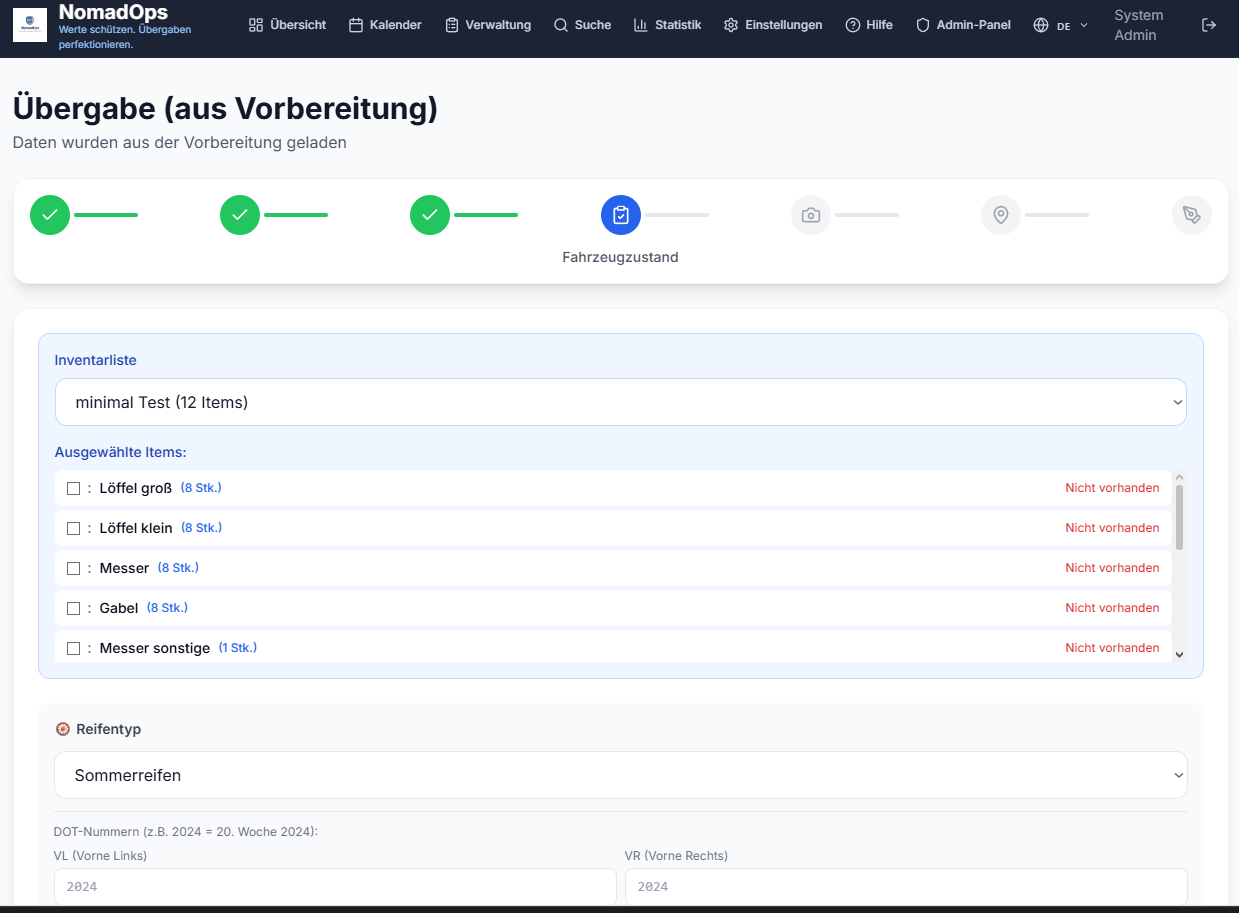Open the Einstellungen menu item

(x=773, y=25)
